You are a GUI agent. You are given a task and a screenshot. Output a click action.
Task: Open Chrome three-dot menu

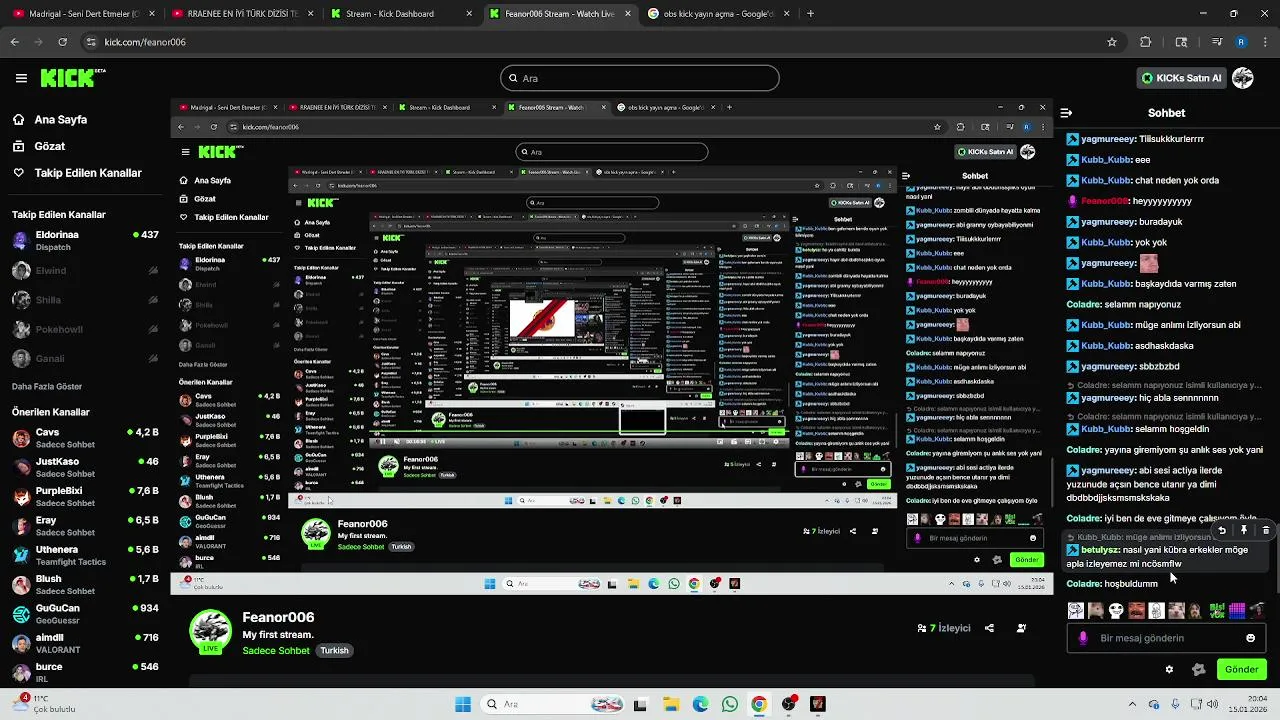(x=1265, y=42)
